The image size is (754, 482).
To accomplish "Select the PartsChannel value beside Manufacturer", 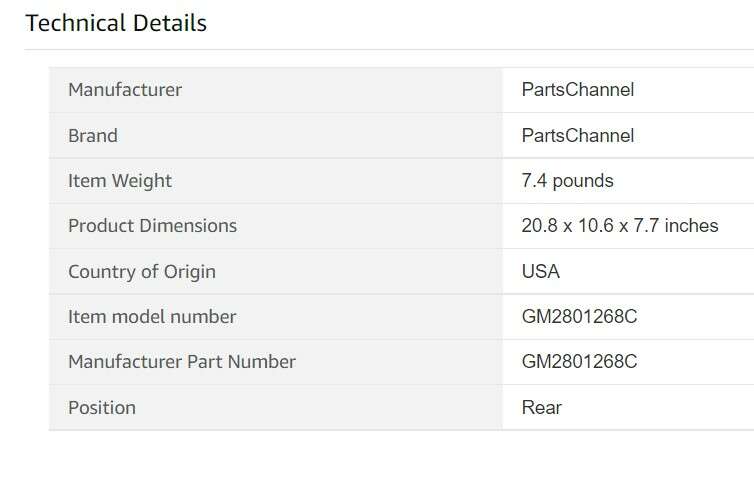I will (578, 90).
